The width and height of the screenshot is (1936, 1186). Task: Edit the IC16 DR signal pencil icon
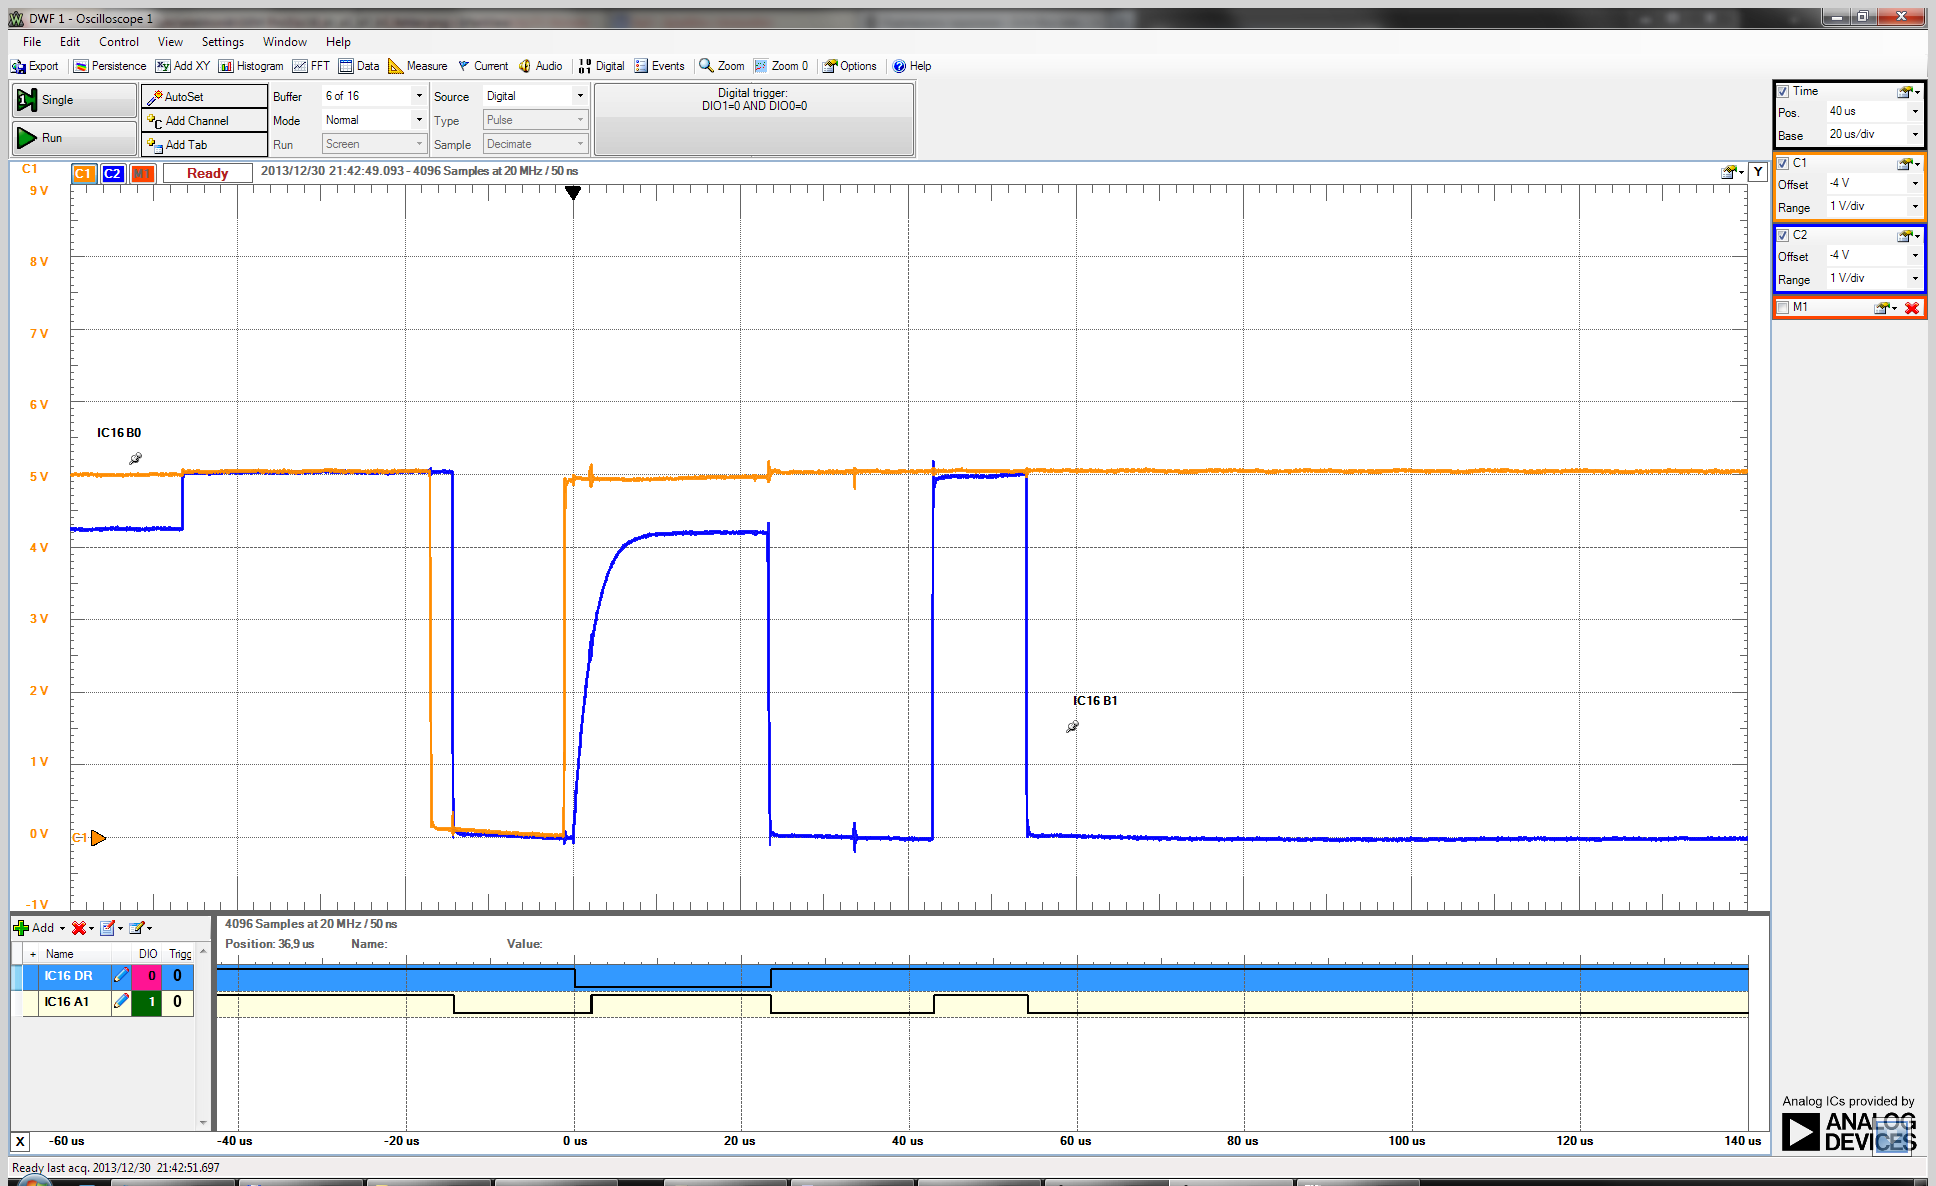(x=121, y=976)
